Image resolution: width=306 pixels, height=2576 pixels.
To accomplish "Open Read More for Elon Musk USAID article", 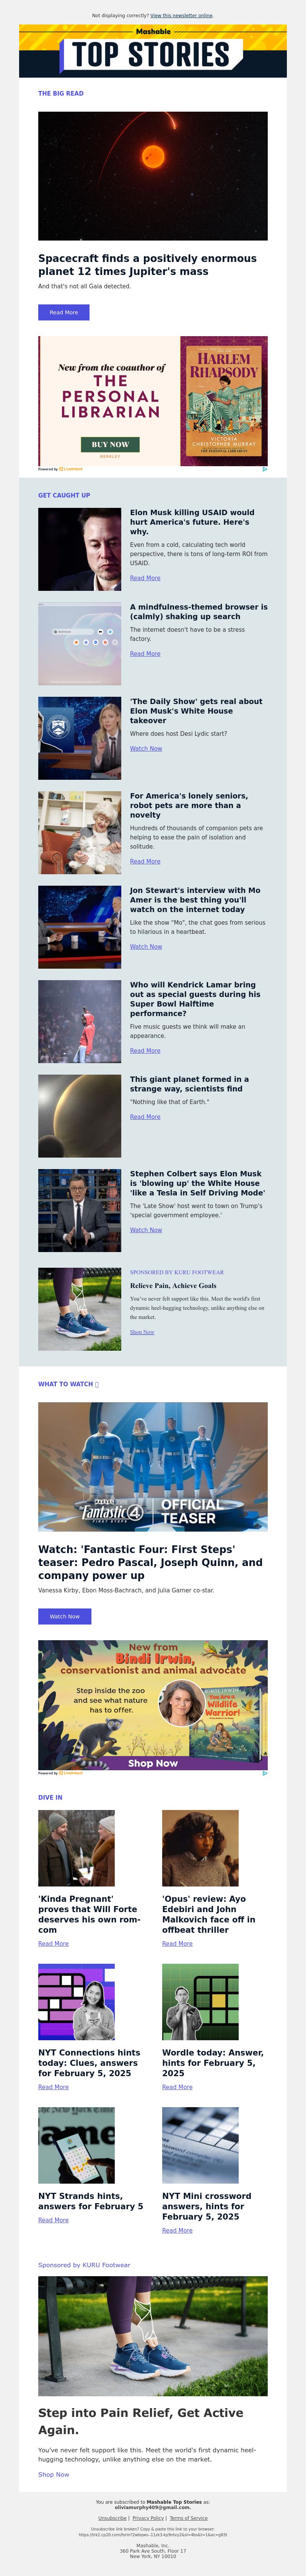I will pos(145,578).
